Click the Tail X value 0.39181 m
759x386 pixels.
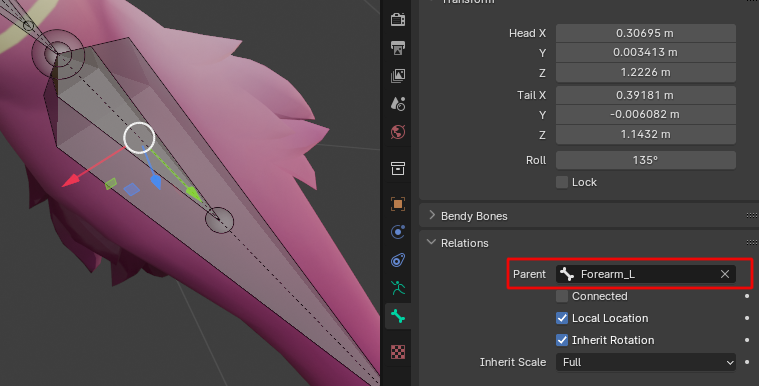pyautogui.click(x=646, y=95)
